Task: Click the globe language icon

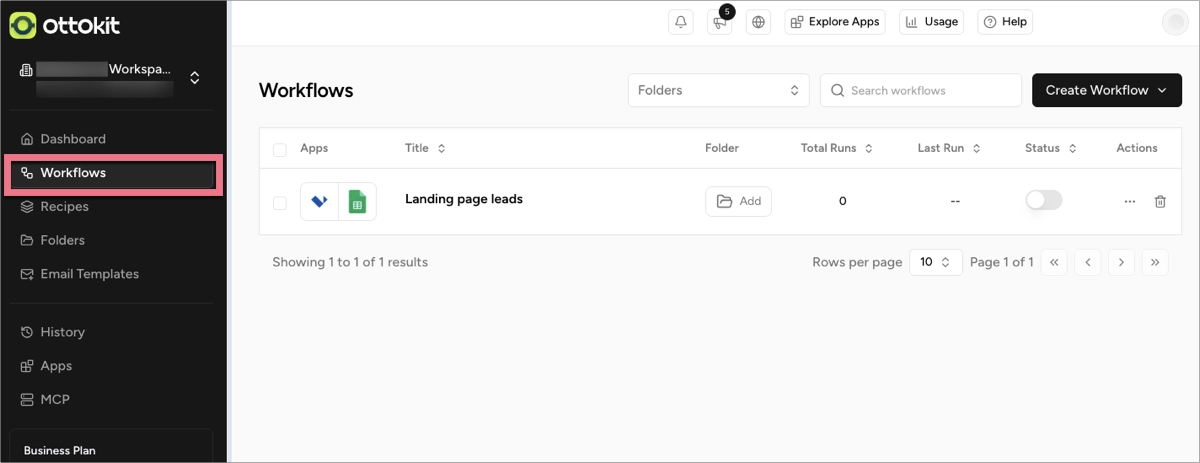Action: point(758,22)
